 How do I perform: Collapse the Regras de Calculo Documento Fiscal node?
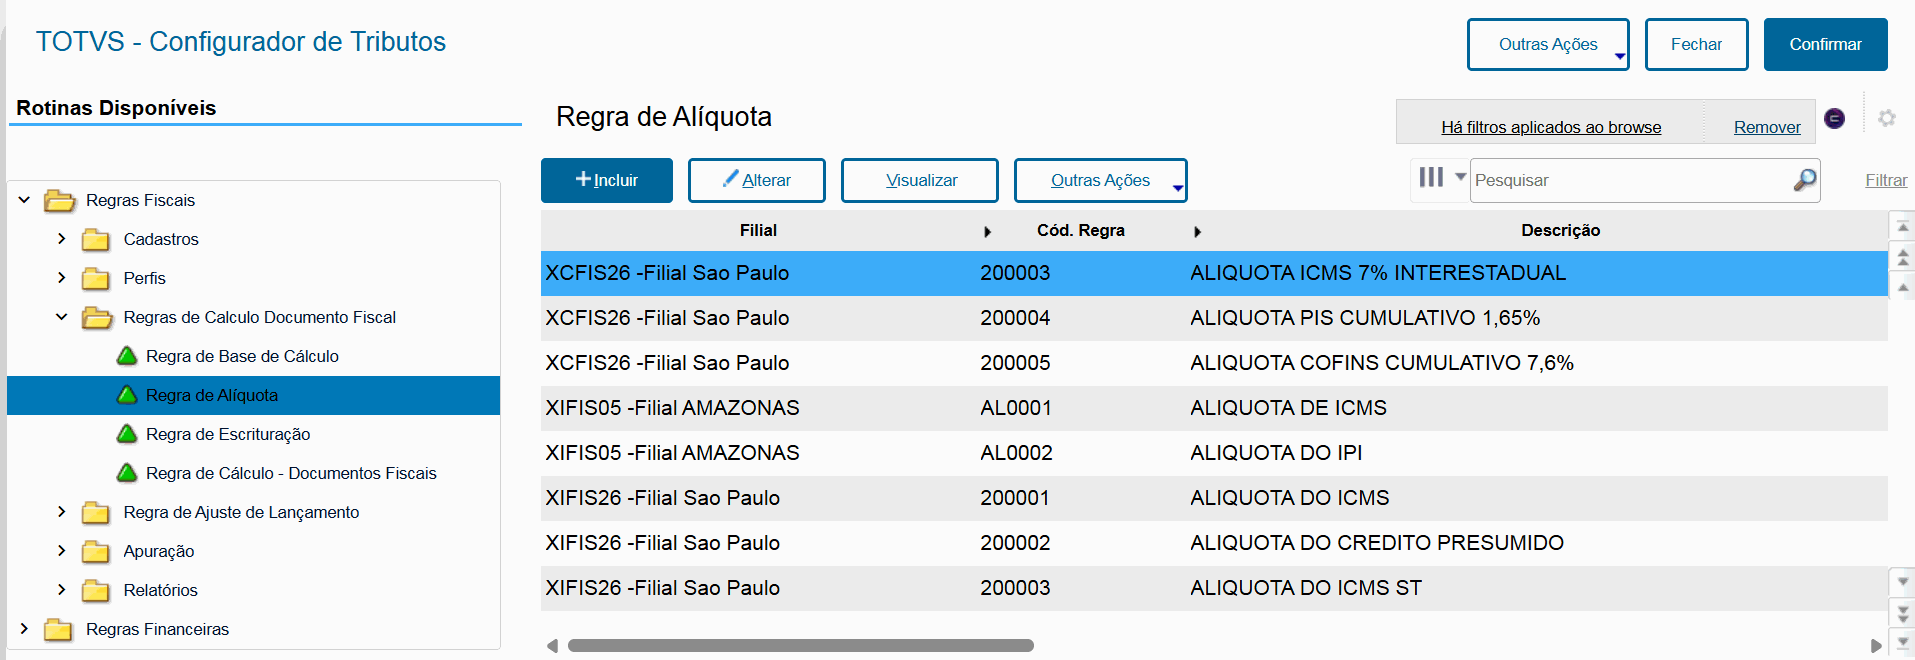pyautogui.click(x=62, y=317)
